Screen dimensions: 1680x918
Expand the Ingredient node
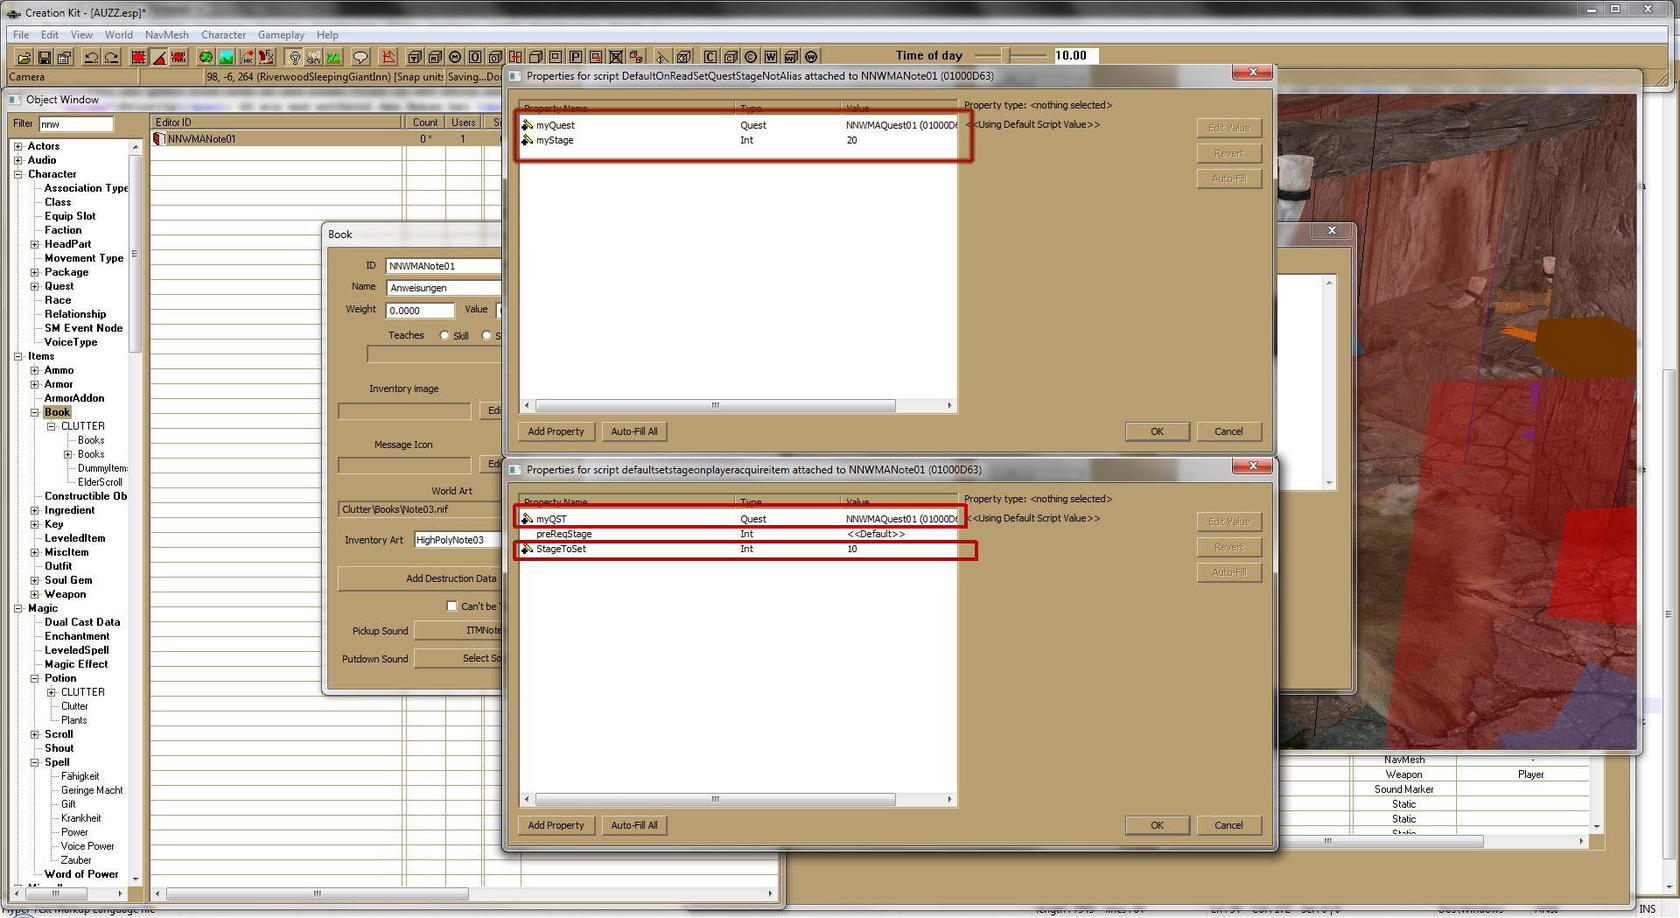tap(35, 510)
